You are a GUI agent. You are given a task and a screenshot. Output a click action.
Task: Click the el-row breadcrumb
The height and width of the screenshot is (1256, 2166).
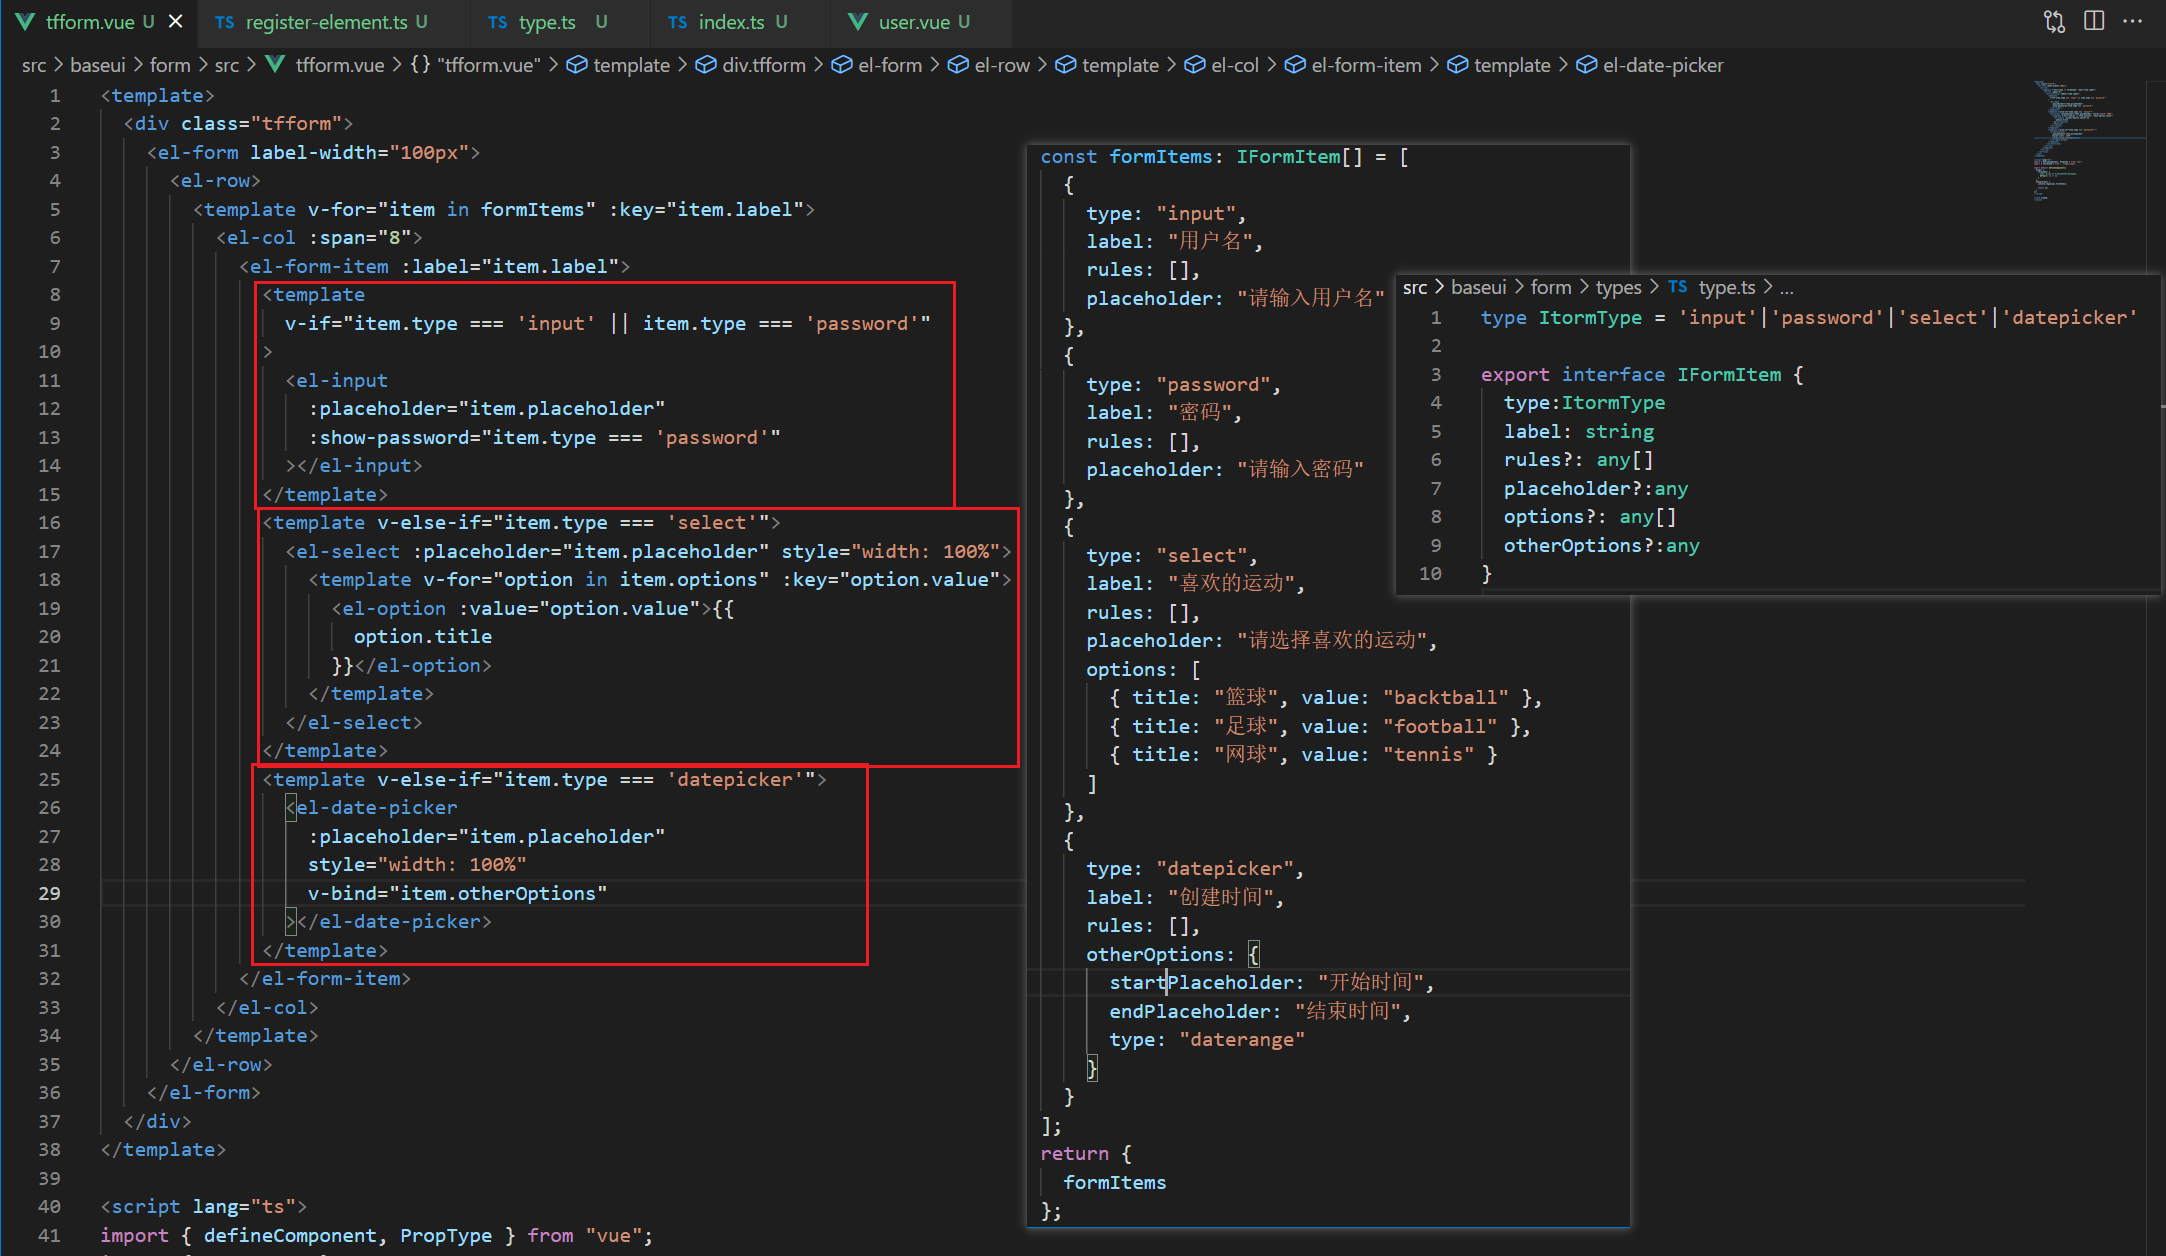(1002, 65)
